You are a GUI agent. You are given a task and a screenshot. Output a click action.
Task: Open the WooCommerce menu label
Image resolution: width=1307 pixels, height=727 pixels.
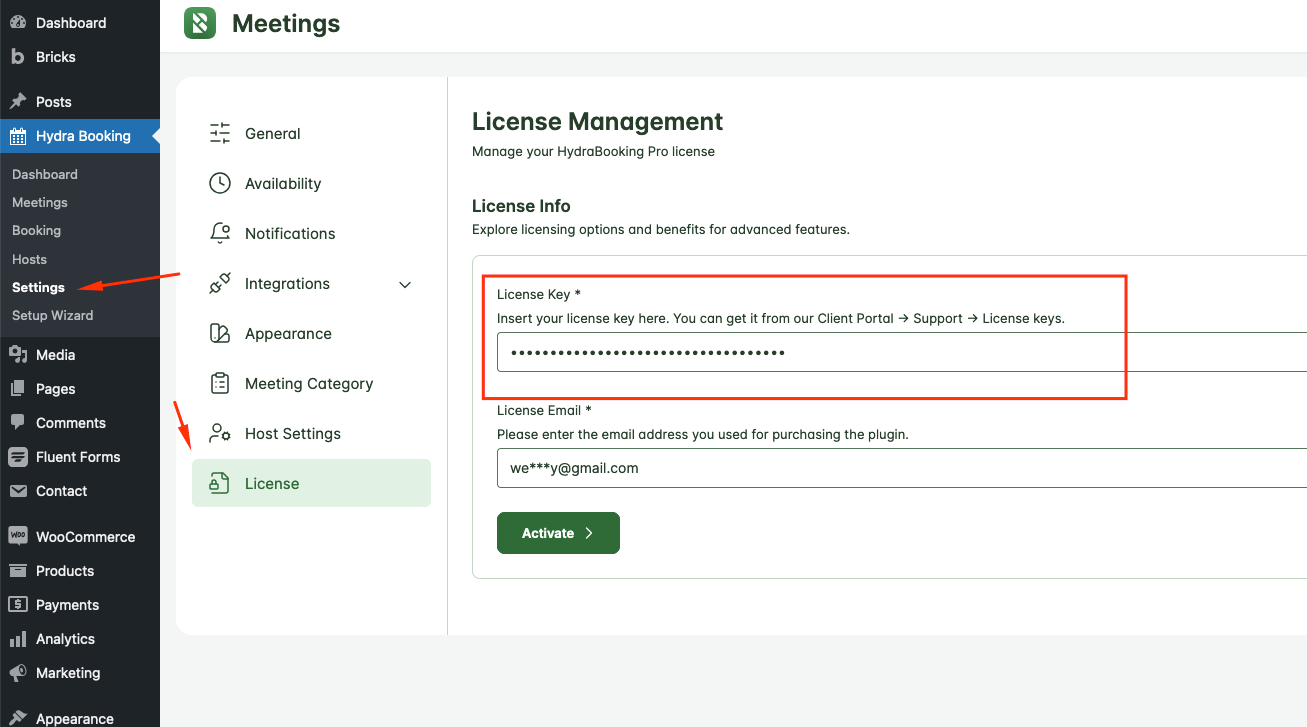86,537
